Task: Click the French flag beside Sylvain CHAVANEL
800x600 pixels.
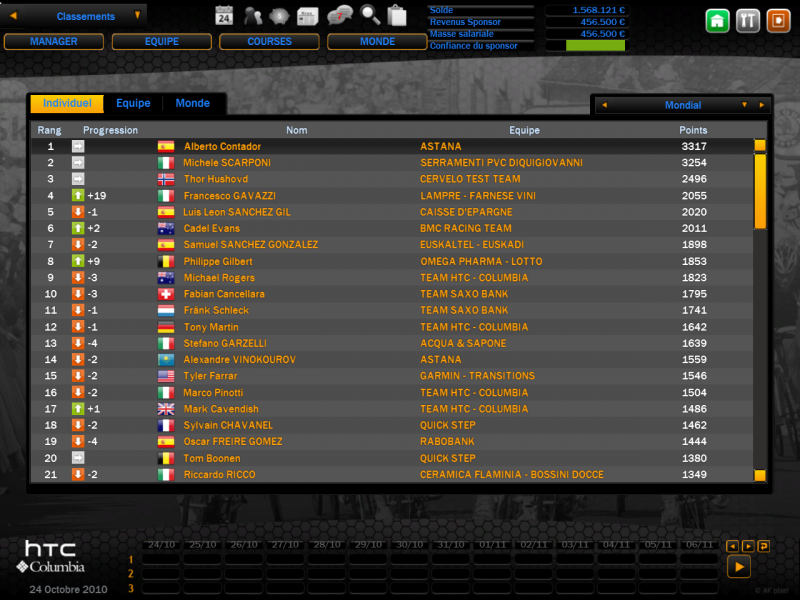Action: point(166,425)
